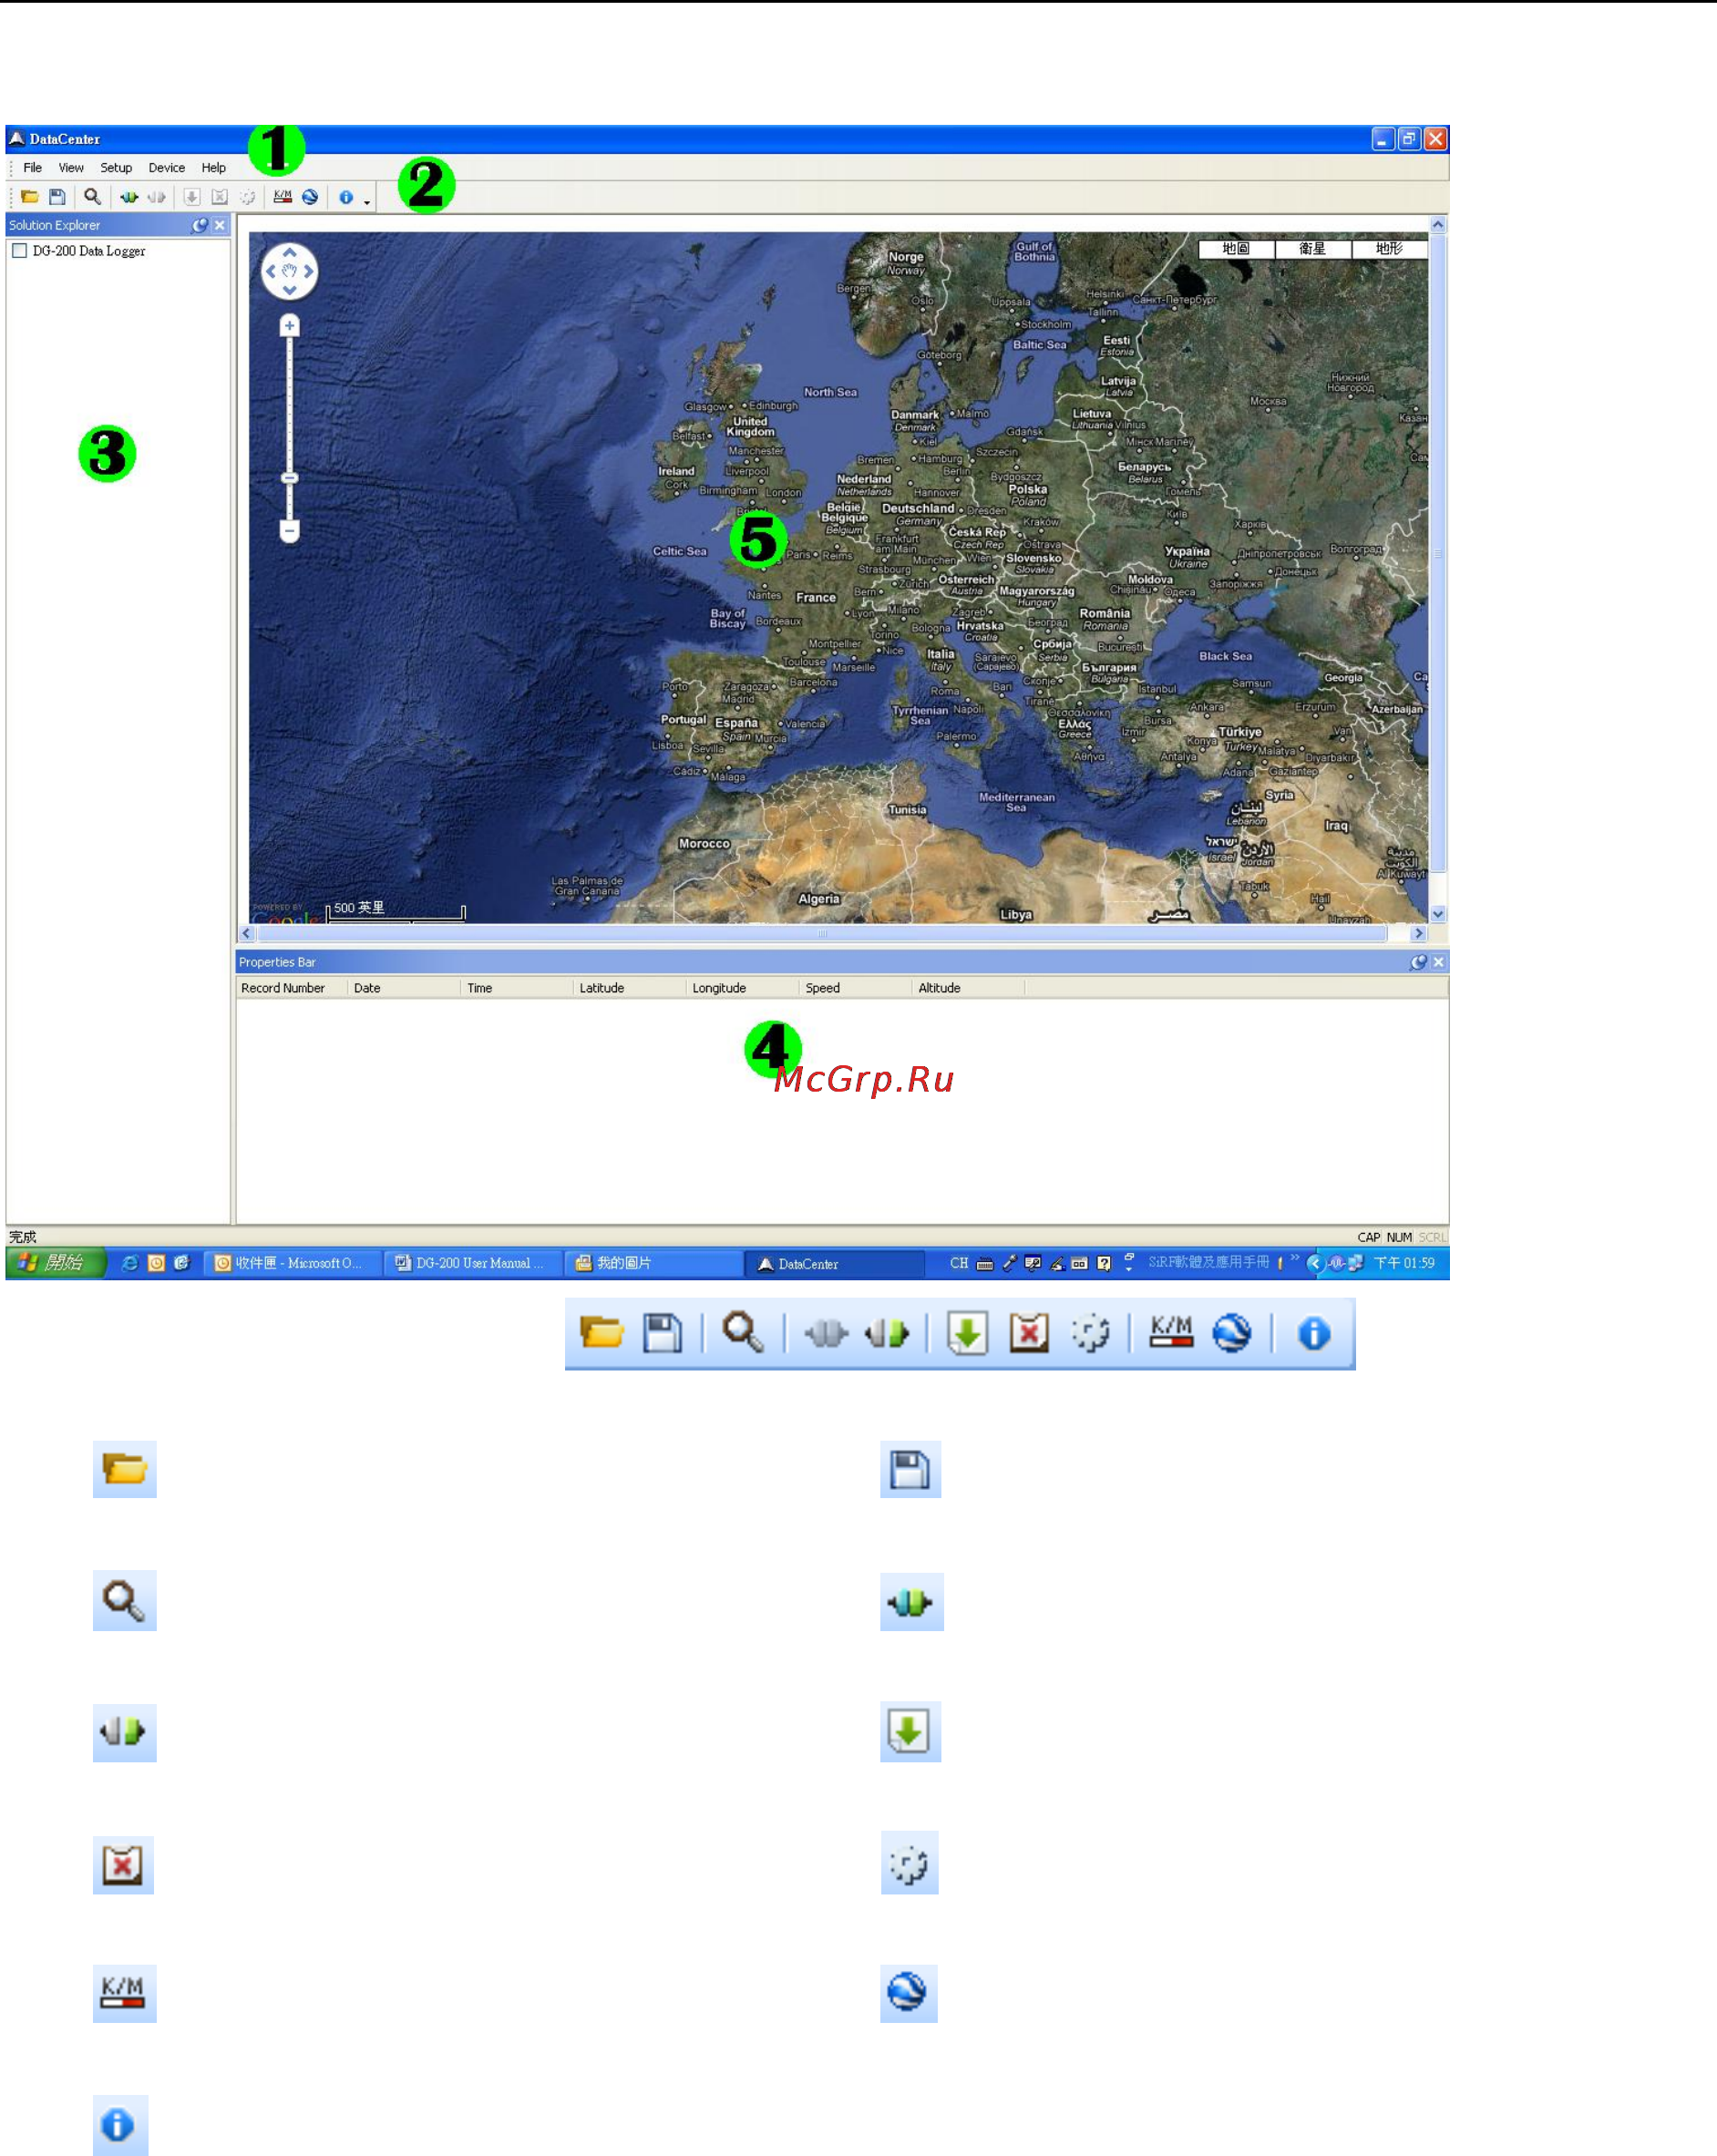Click the green Connect device icon in the DataCenter toolbar
Viewport: 1717px width, 2156px height.
click(x=129, y=197)
